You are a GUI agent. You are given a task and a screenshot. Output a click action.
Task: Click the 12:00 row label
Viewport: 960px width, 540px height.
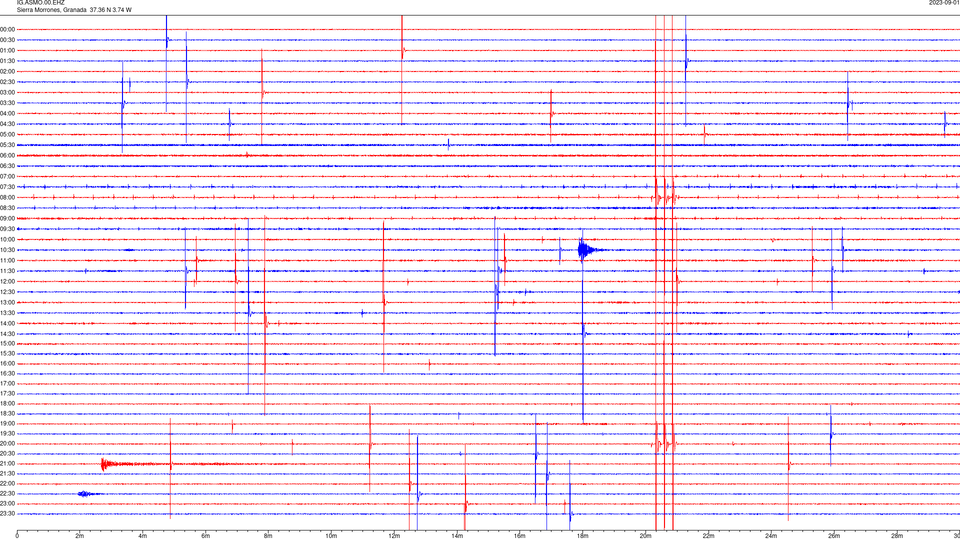8,282
